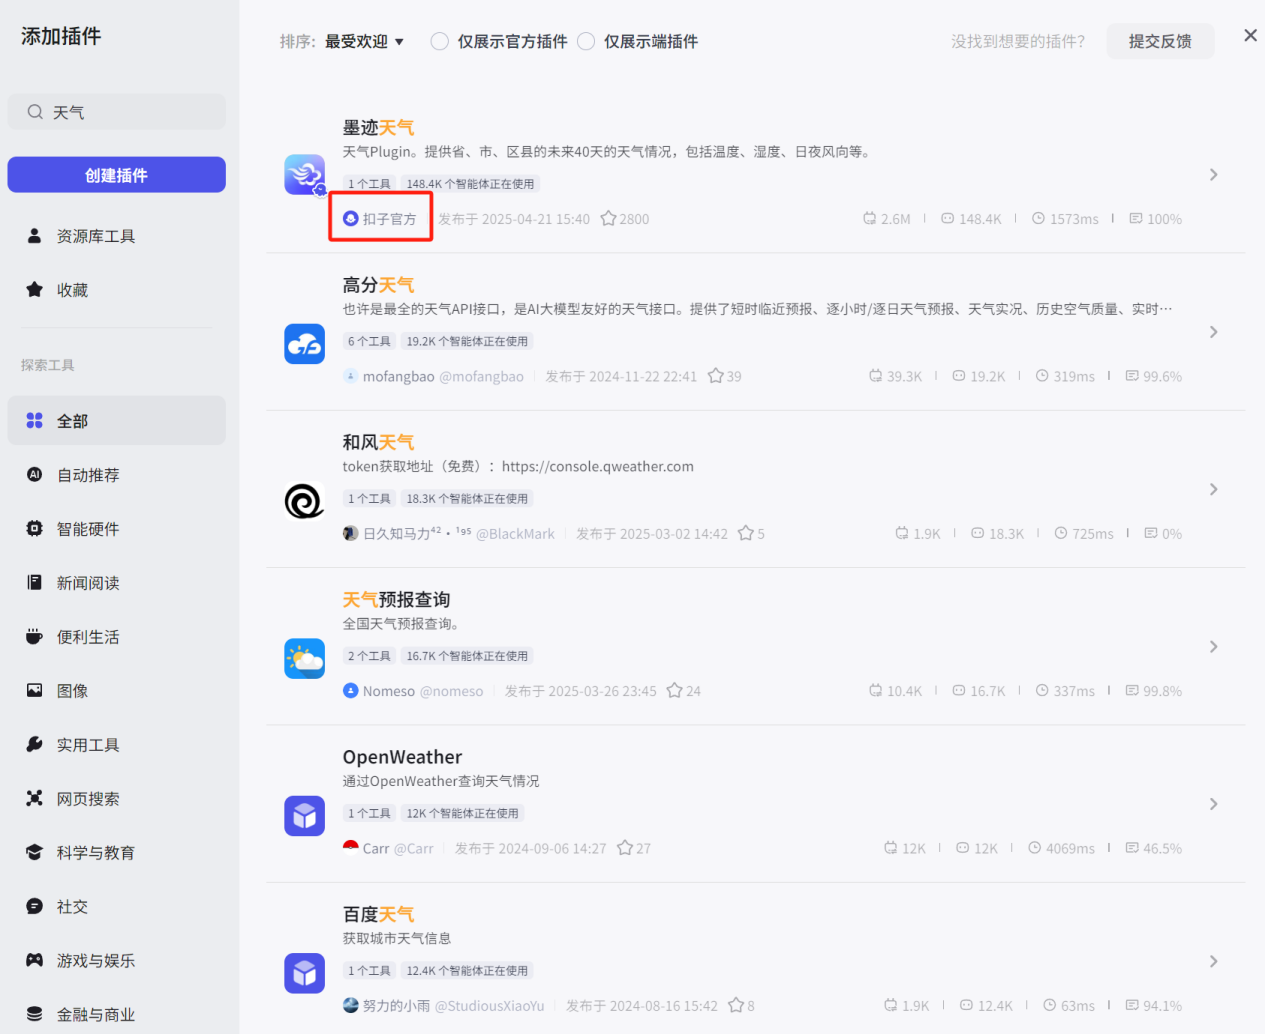Open the 百度天气 plugin icon
Image resolution: width=1265 pixels, height=1034 pixels.
[x=304, y=973]
